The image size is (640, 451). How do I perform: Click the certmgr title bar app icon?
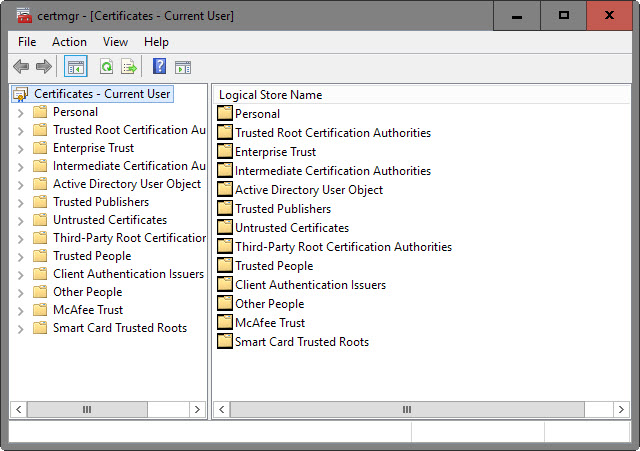click(x=24, y=16)
